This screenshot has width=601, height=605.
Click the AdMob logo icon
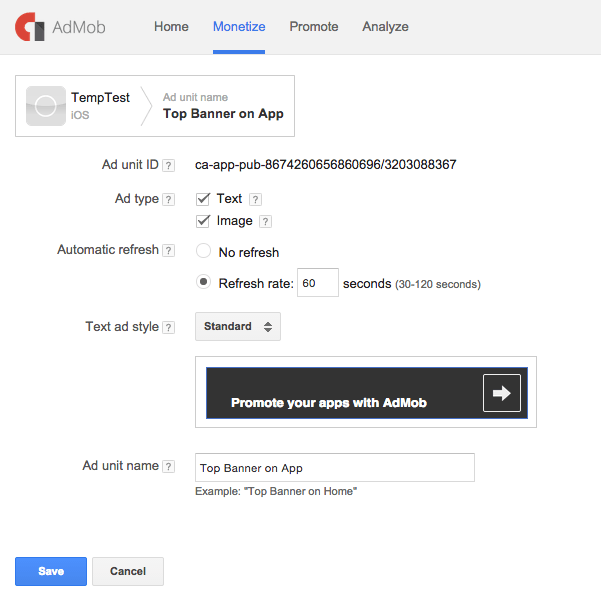click(30, 27)
